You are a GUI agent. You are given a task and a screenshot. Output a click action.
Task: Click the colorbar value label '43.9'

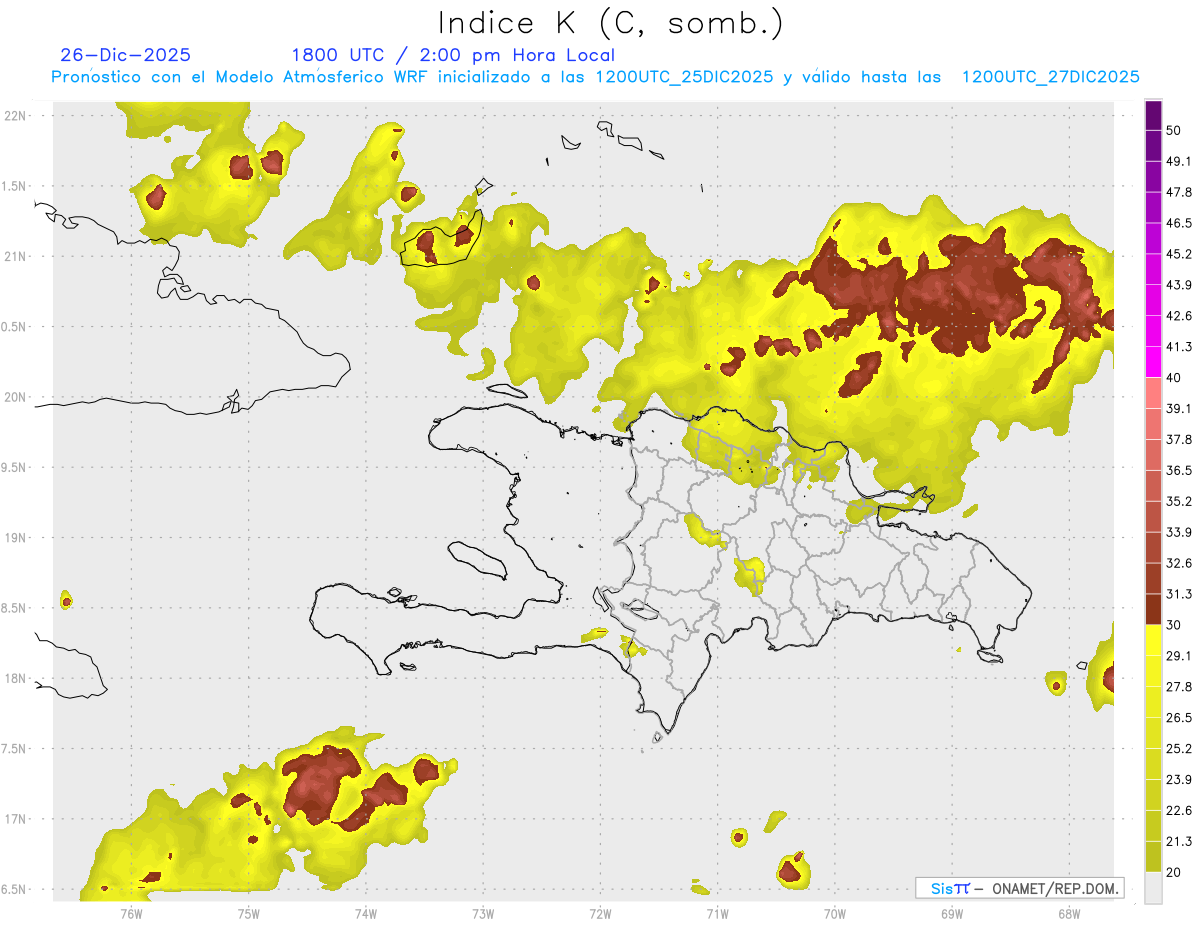click(x=1178, y=285)
